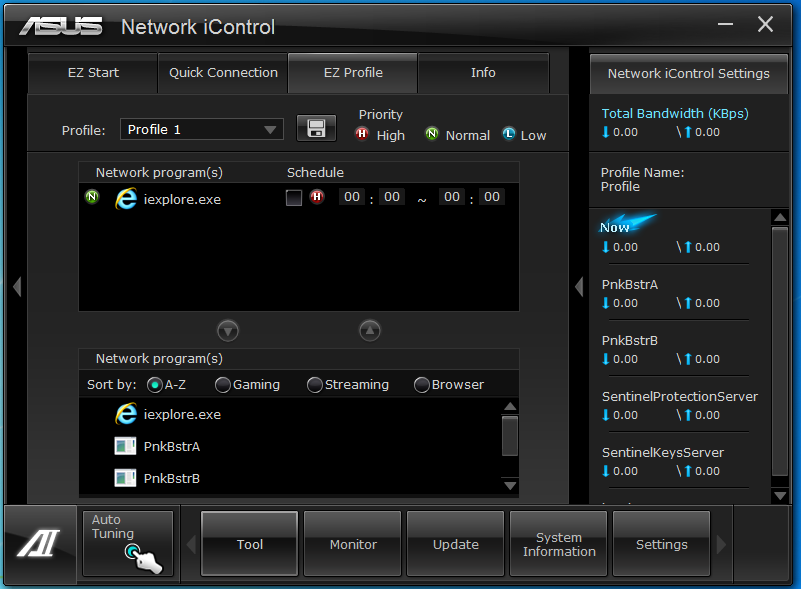Viewport: 801px width, 589px height.
Task: Switch to the EZ Start tab
Action: 93,73
